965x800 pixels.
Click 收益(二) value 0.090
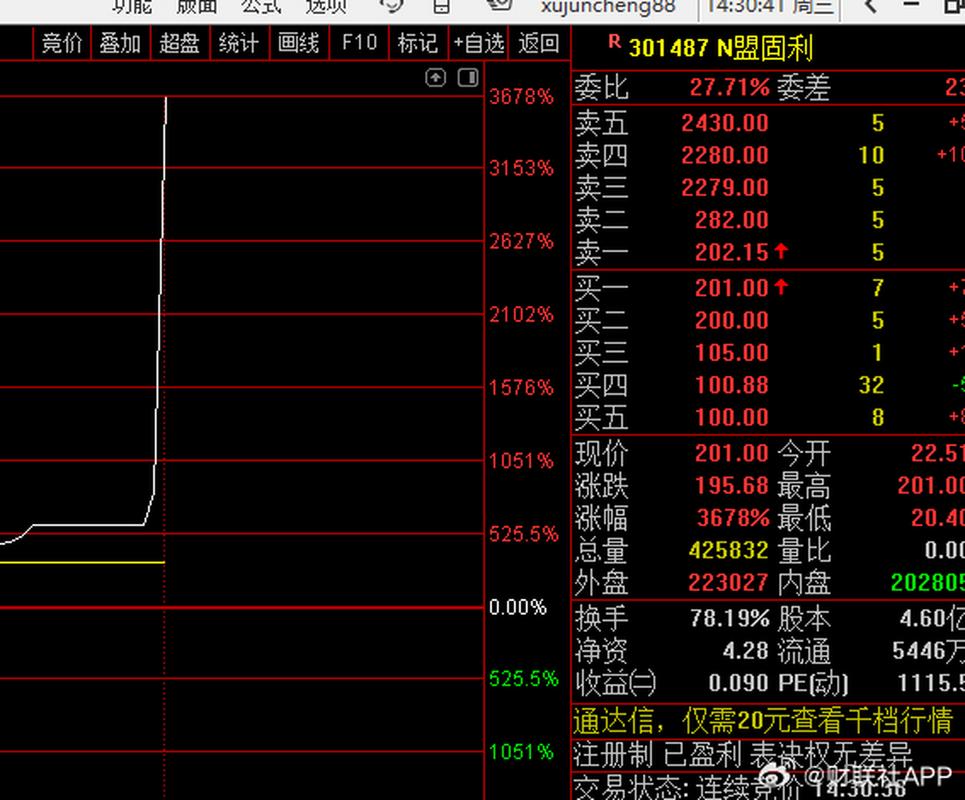739,683
